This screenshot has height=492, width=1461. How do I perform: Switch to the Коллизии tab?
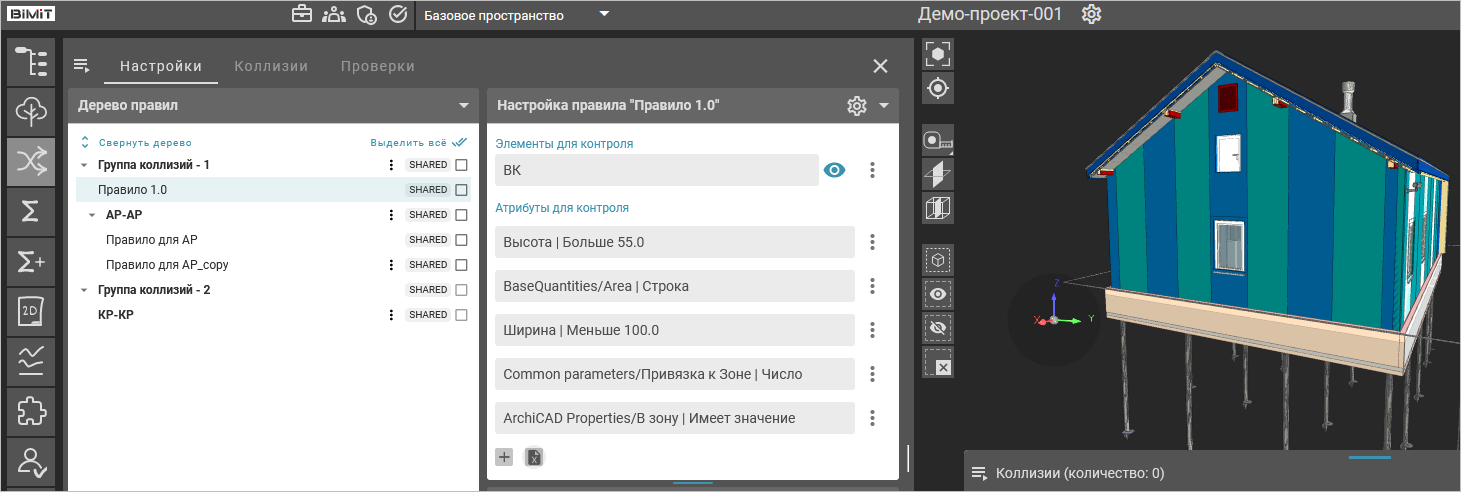pyautogui.click(x=271, y=66)
